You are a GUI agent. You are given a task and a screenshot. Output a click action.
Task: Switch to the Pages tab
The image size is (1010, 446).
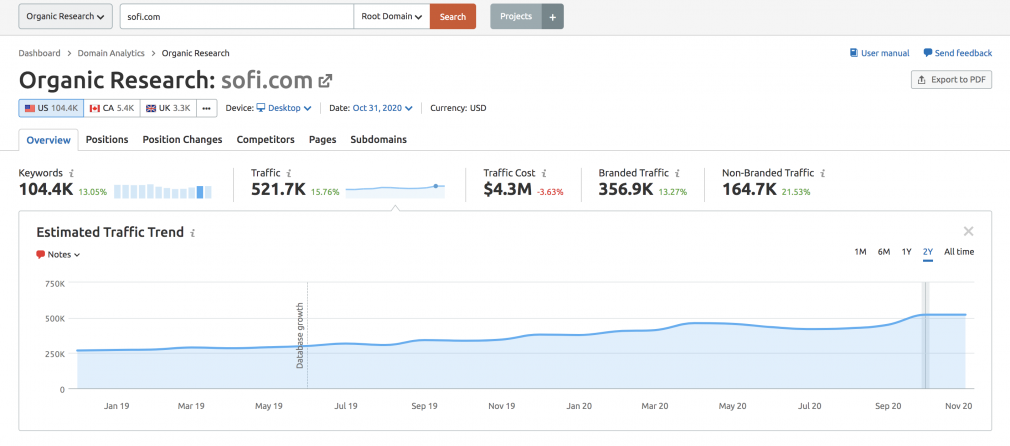pos(323,140)
